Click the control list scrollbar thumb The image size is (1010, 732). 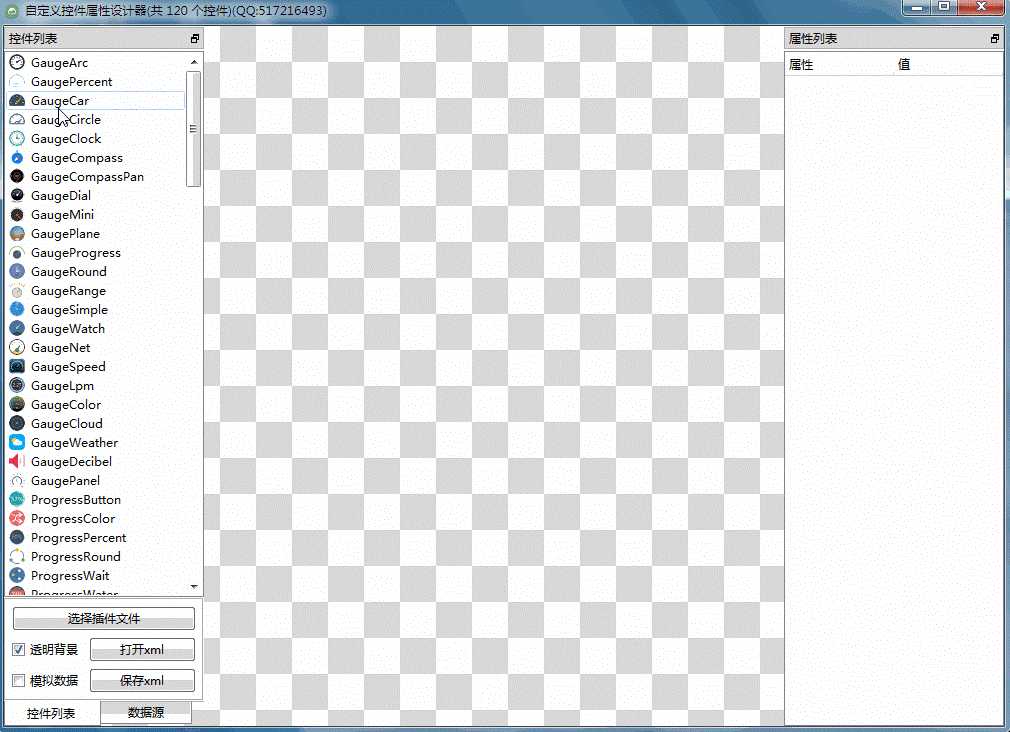click(193, 129)
